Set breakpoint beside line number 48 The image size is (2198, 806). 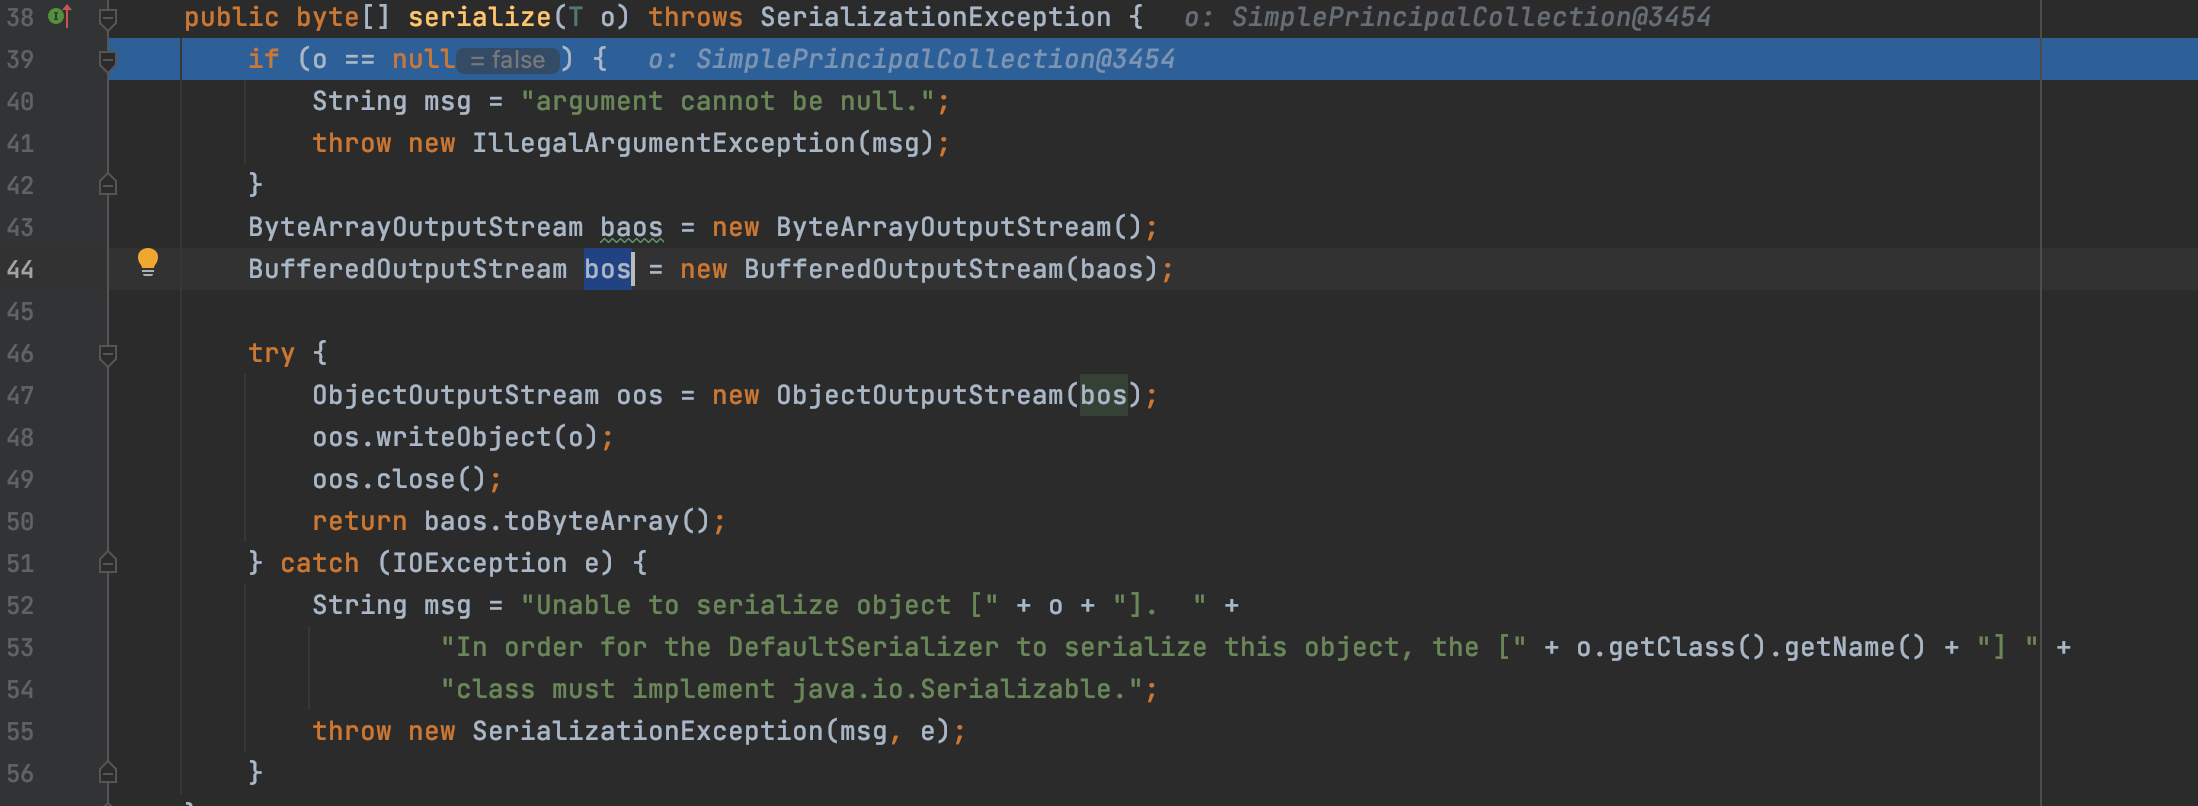coord(60,438)
